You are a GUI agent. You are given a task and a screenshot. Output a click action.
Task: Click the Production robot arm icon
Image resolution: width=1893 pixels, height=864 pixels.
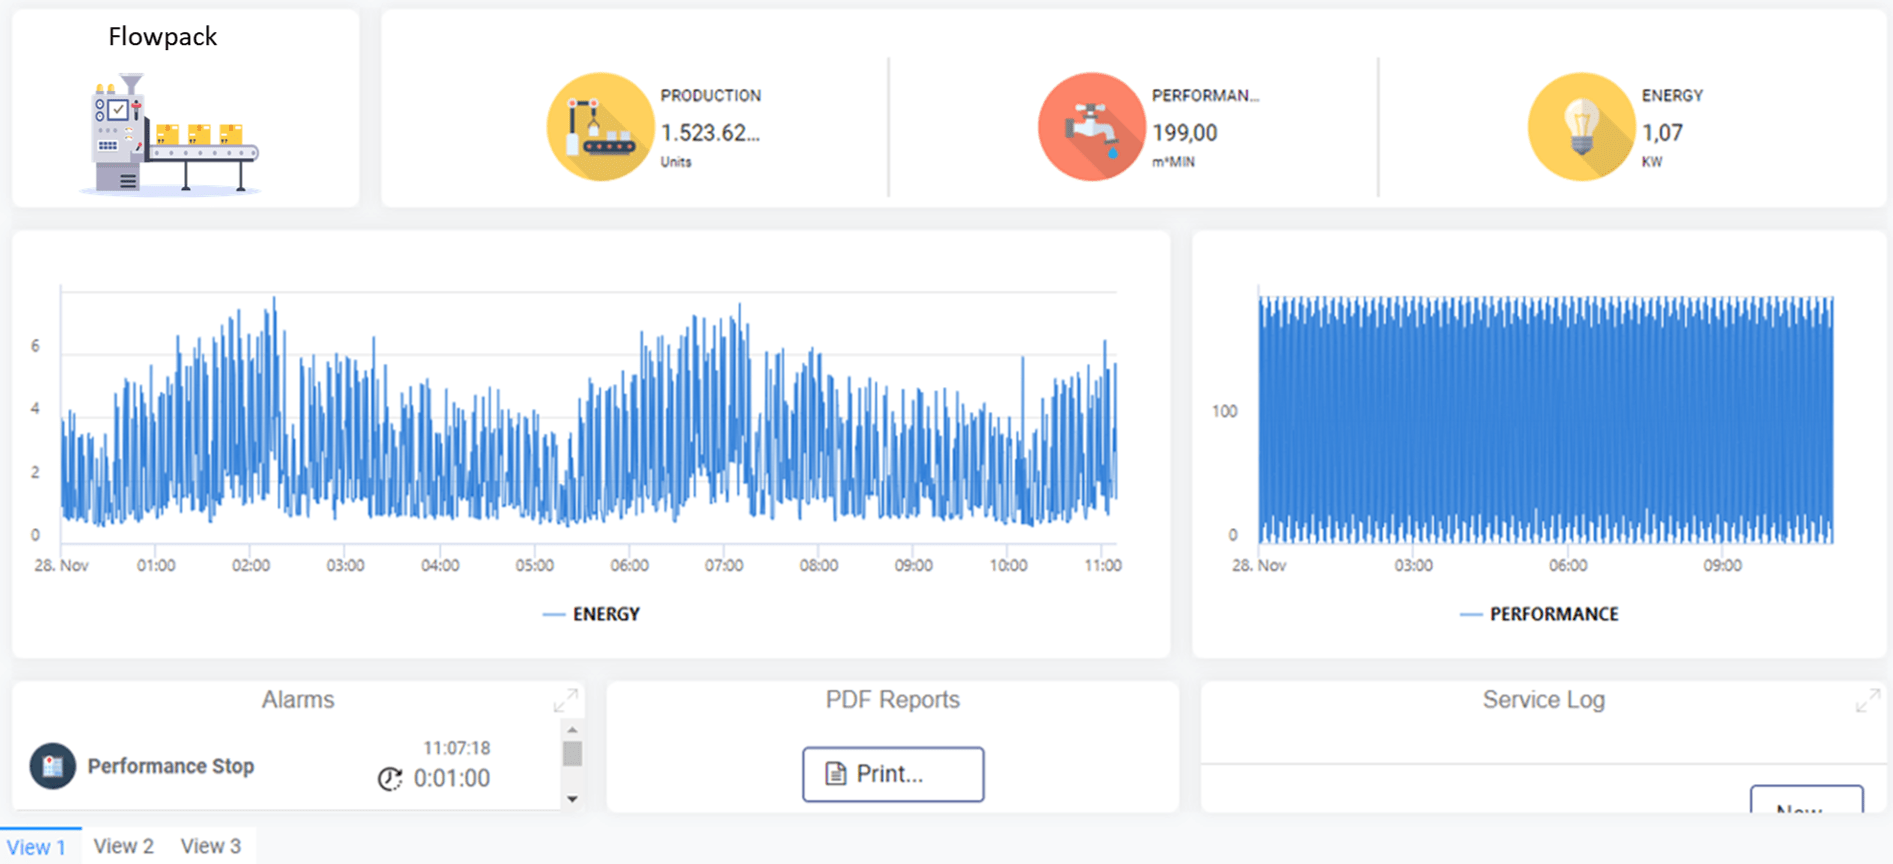click(x=600, y=127)
